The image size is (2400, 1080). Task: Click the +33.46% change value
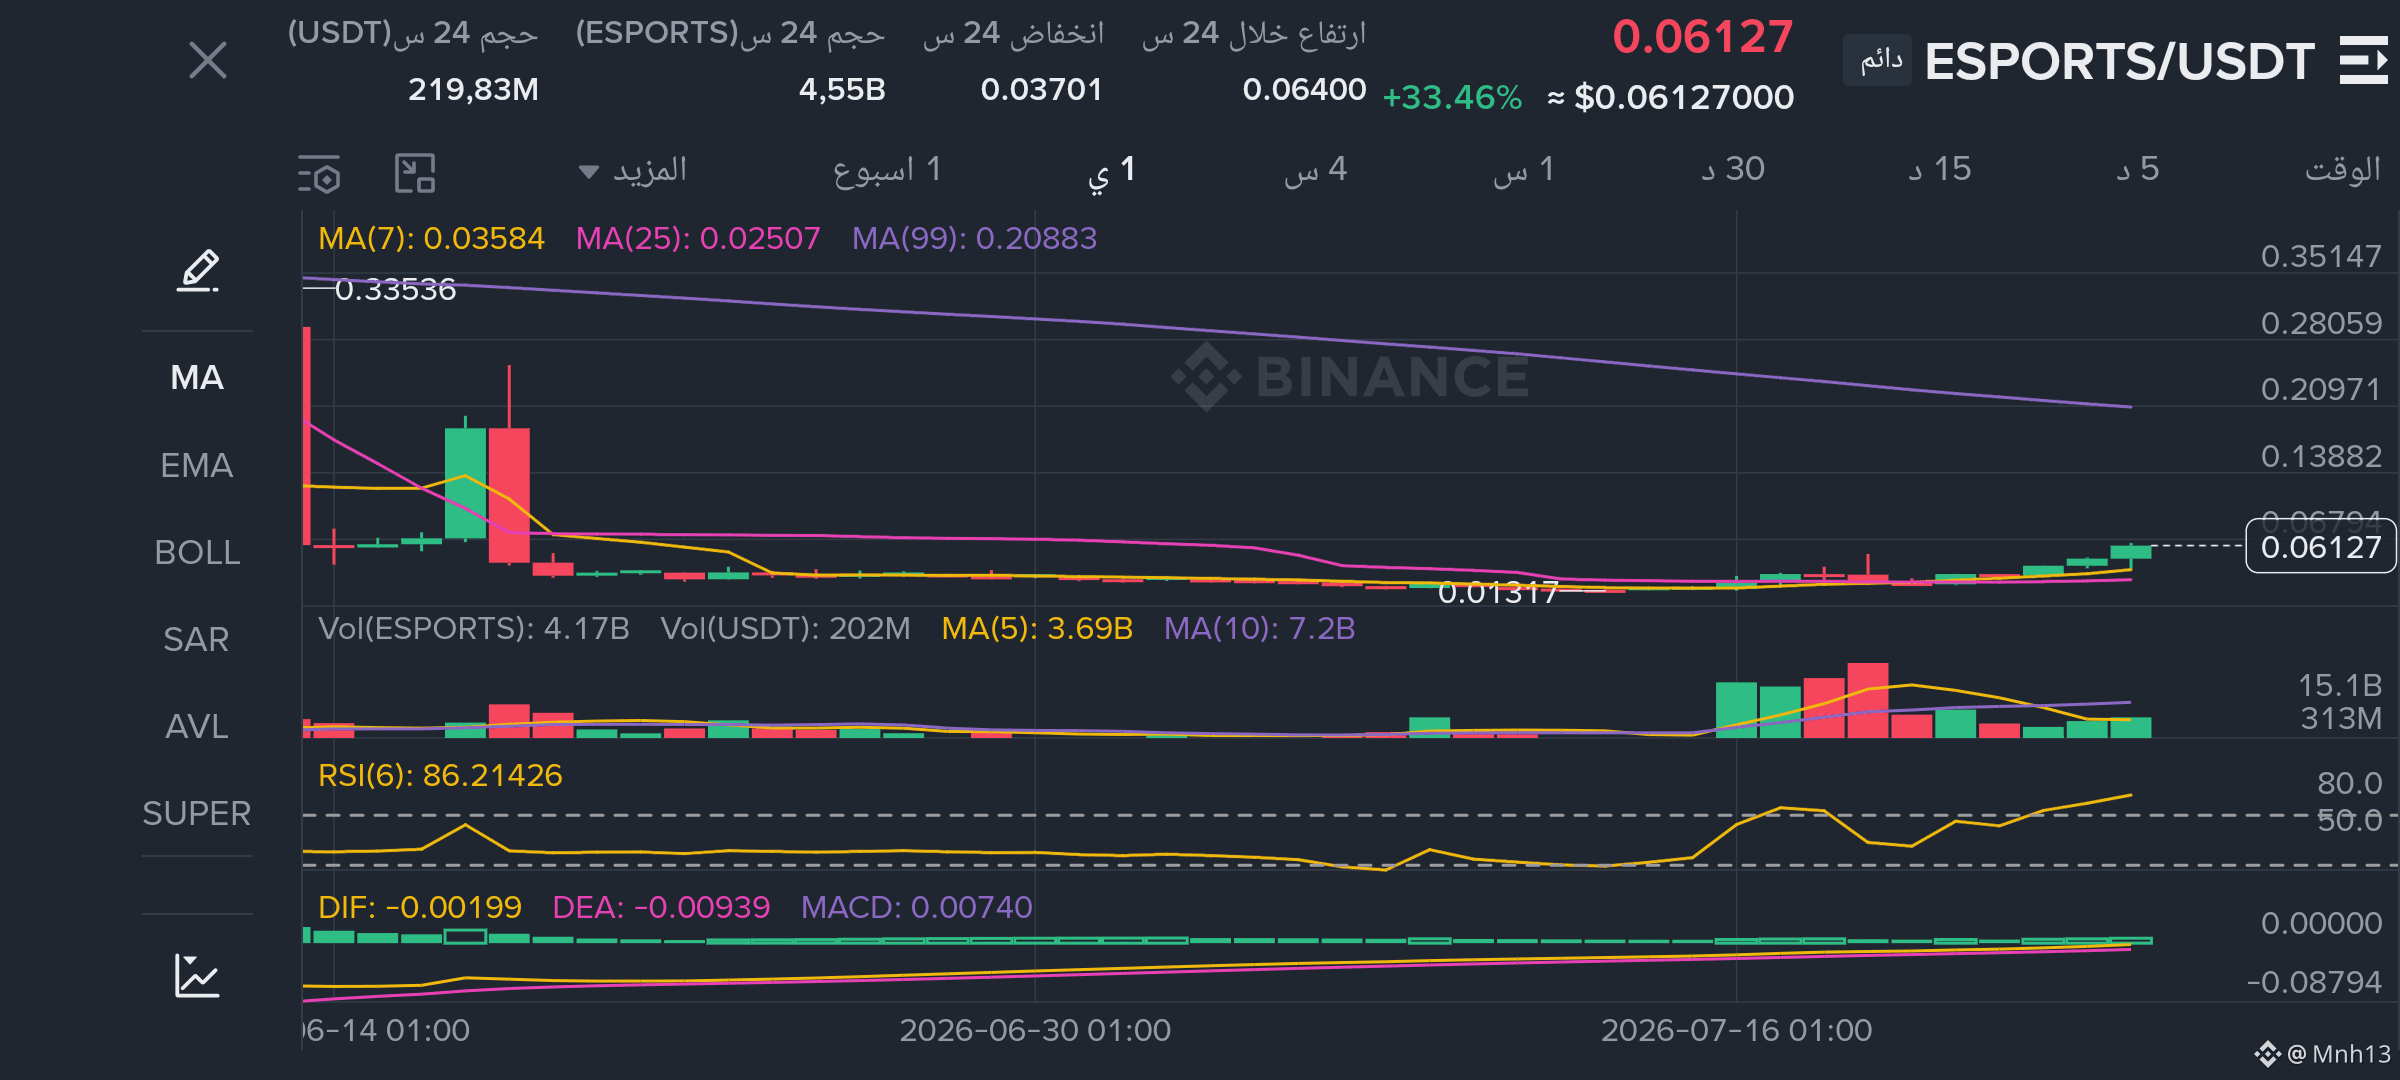1452,98
